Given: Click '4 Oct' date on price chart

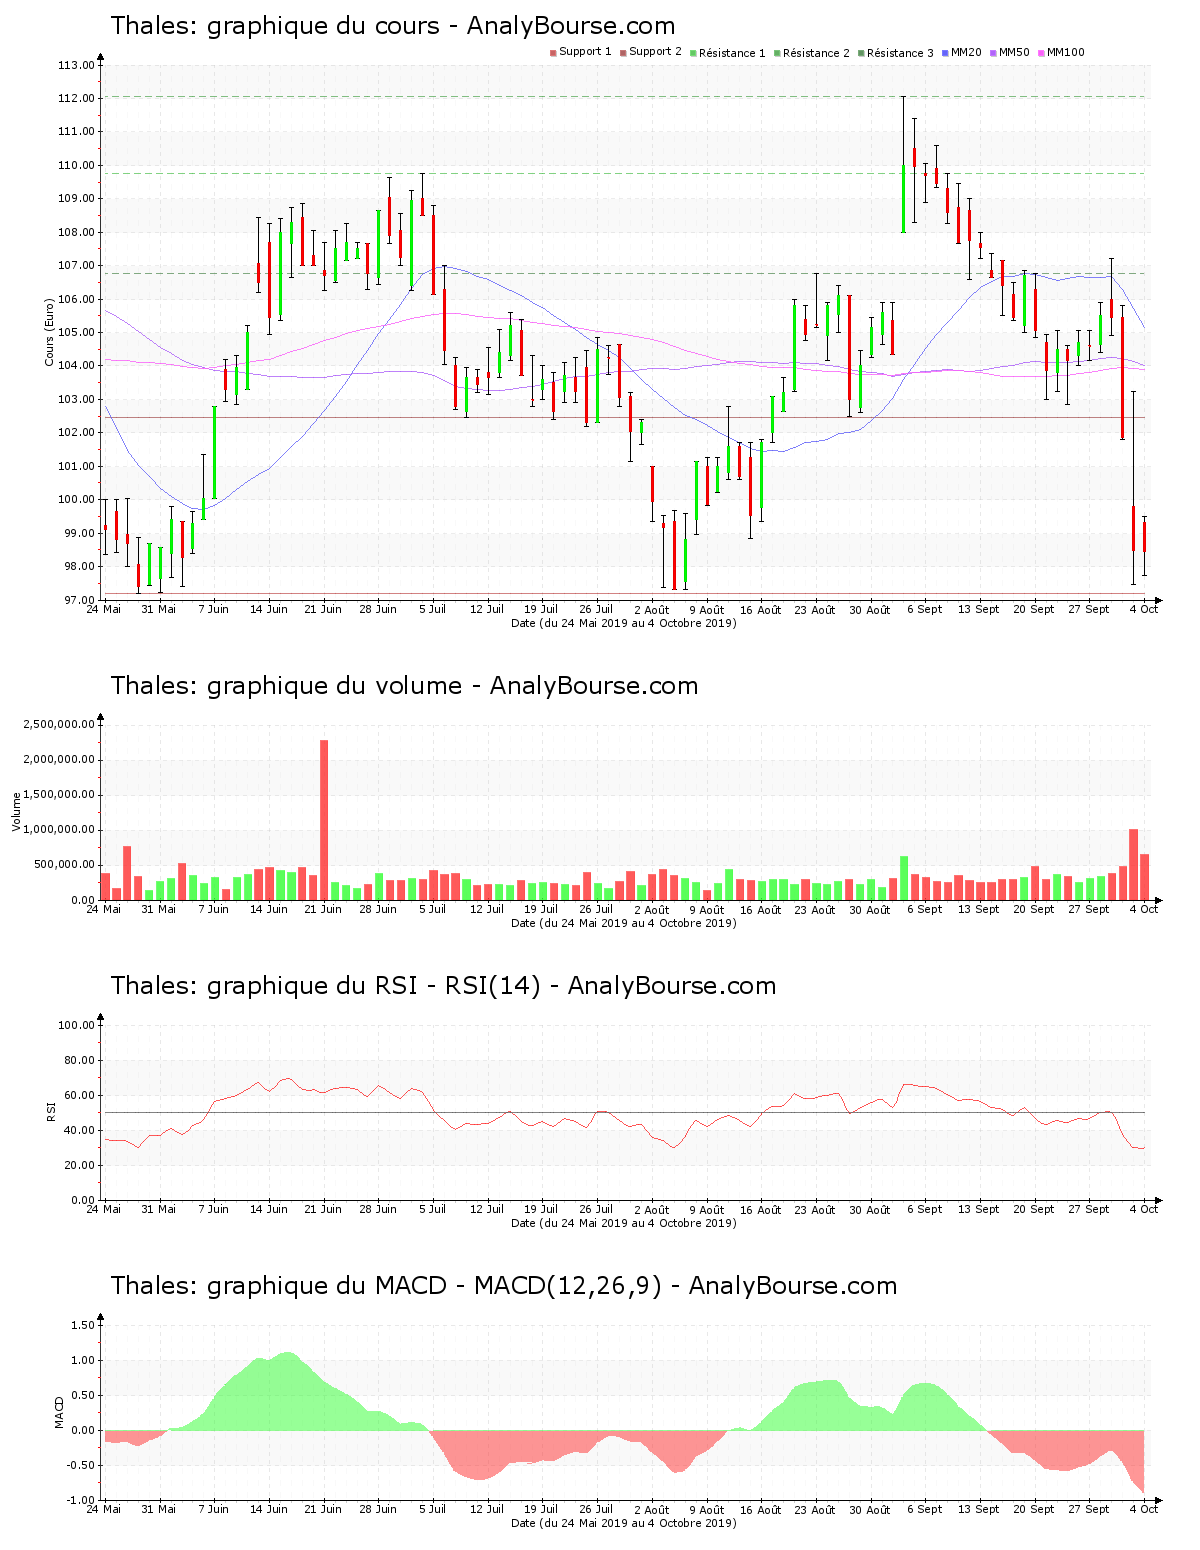Looking at the screenshot, I should click(x=1143, y=609).
